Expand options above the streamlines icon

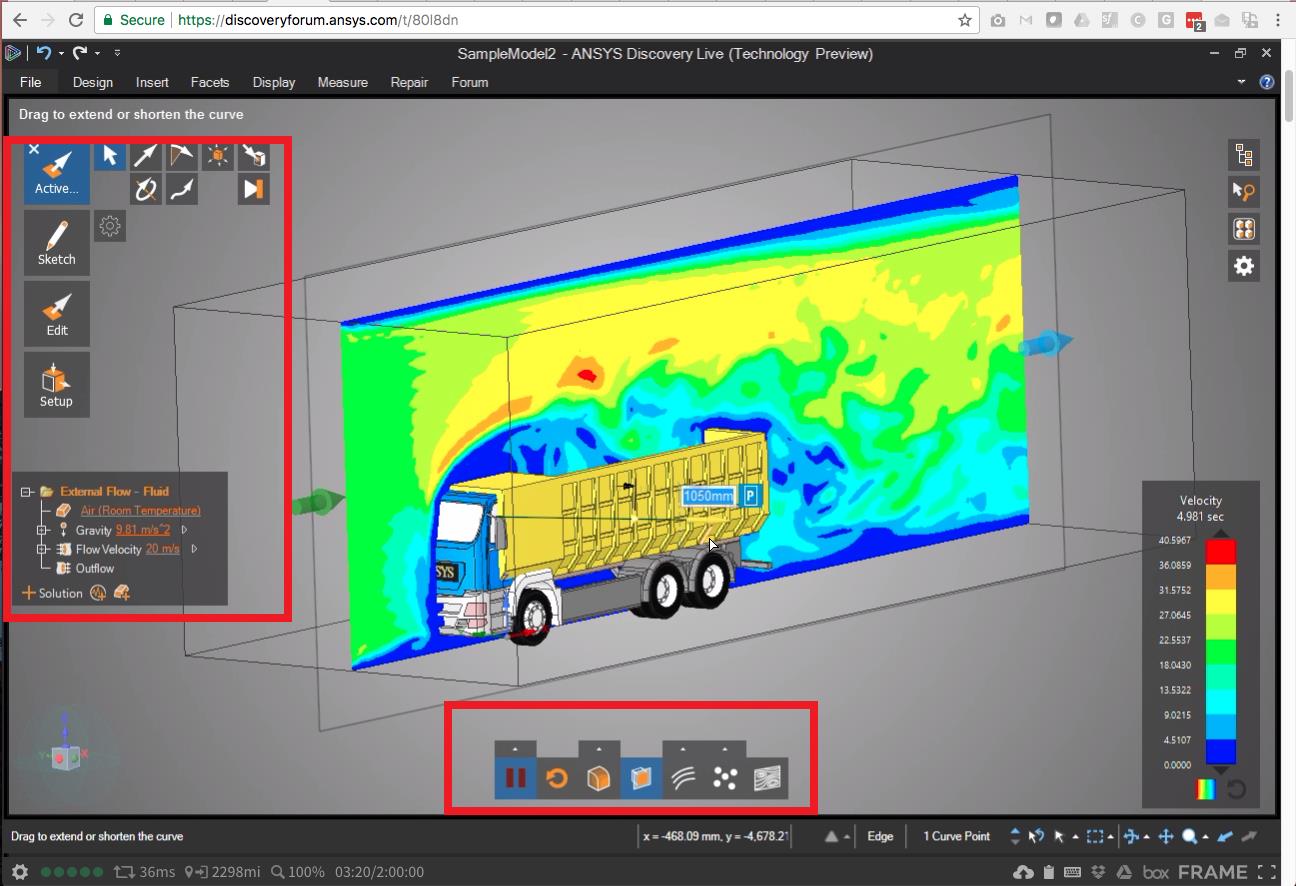coord(683,749)
